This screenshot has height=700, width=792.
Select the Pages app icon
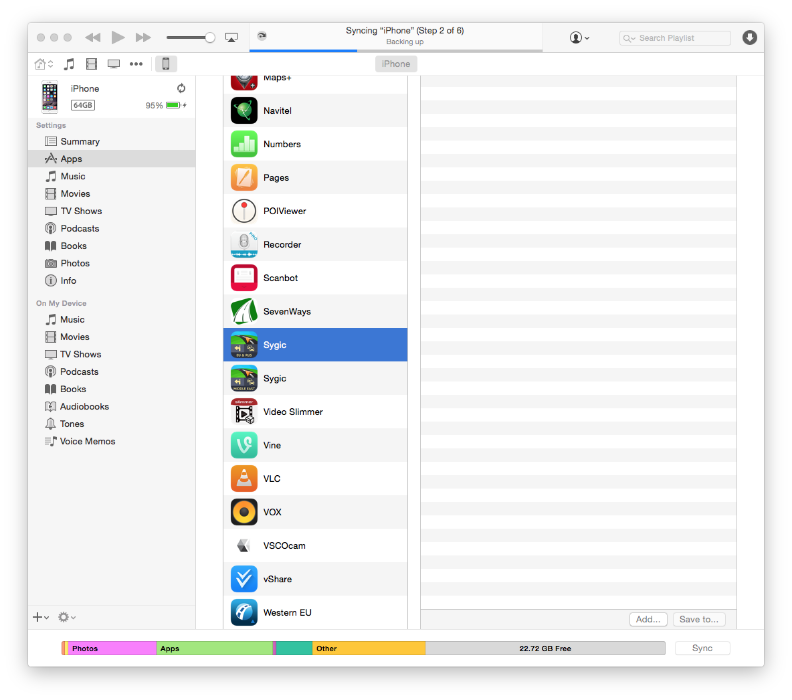[x=244, y=178]
